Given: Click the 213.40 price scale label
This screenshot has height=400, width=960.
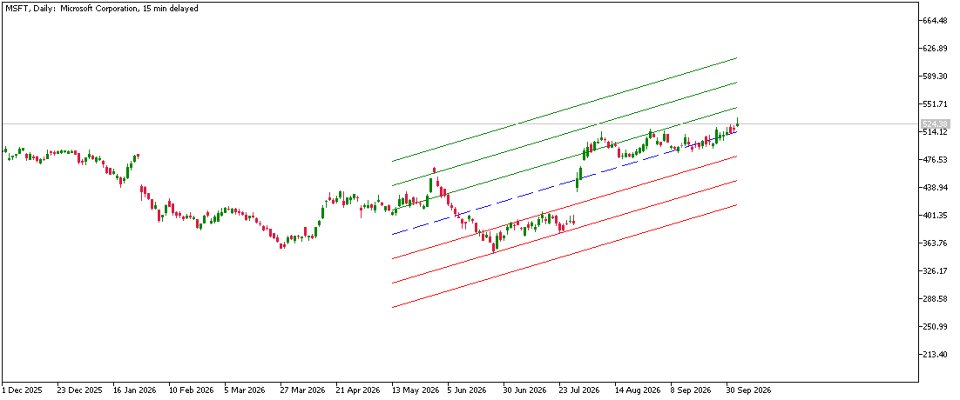Looking at the screenshot, I should (934, 355).
